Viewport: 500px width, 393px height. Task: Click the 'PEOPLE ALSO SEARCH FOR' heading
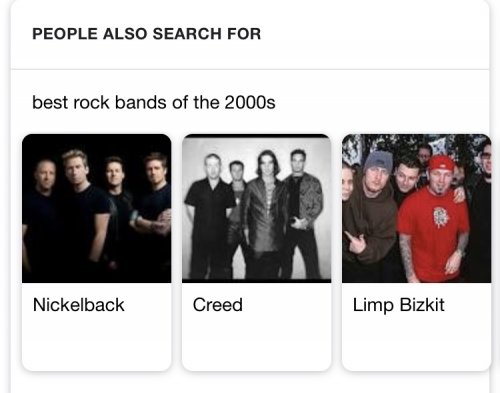pyautogui.click(x=146, y=34)
